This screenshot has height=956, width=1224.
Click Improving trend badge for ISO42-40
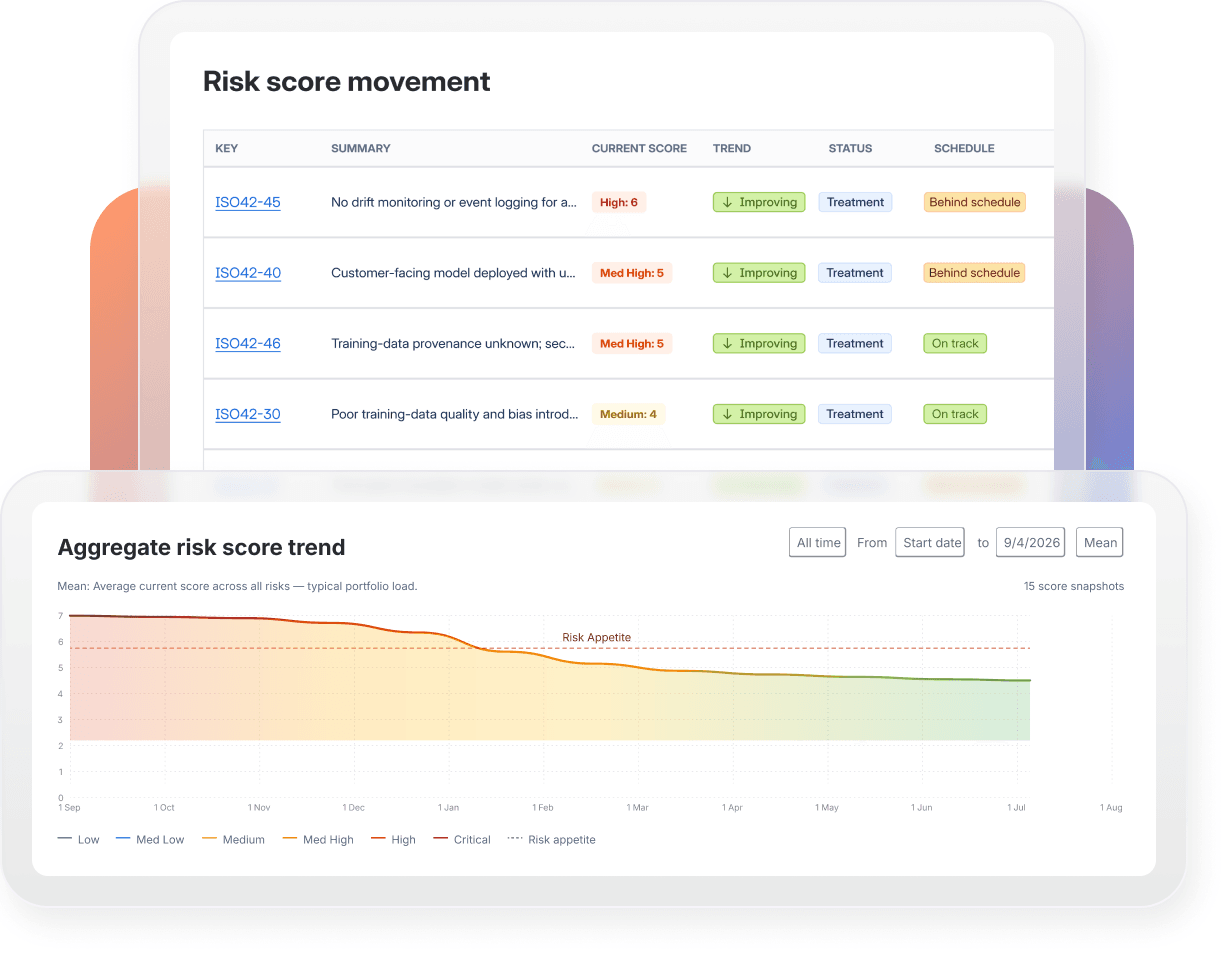pyautogui.click(x=759, y=273)
